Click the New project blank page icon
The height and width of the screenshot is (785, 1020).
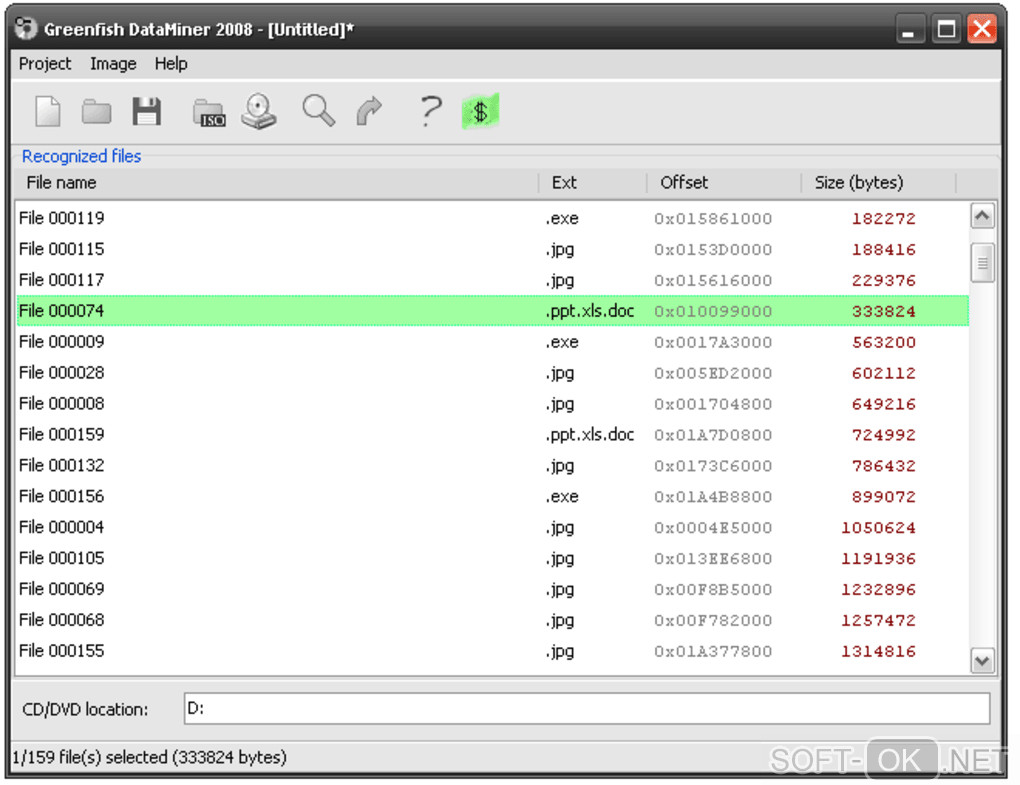48,111
